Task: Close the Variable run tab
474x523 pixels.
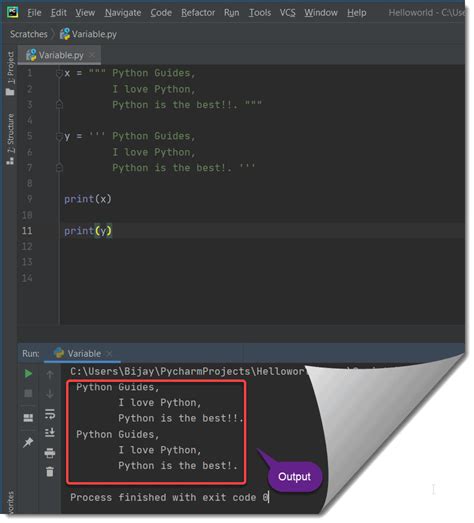Action: 109,354
